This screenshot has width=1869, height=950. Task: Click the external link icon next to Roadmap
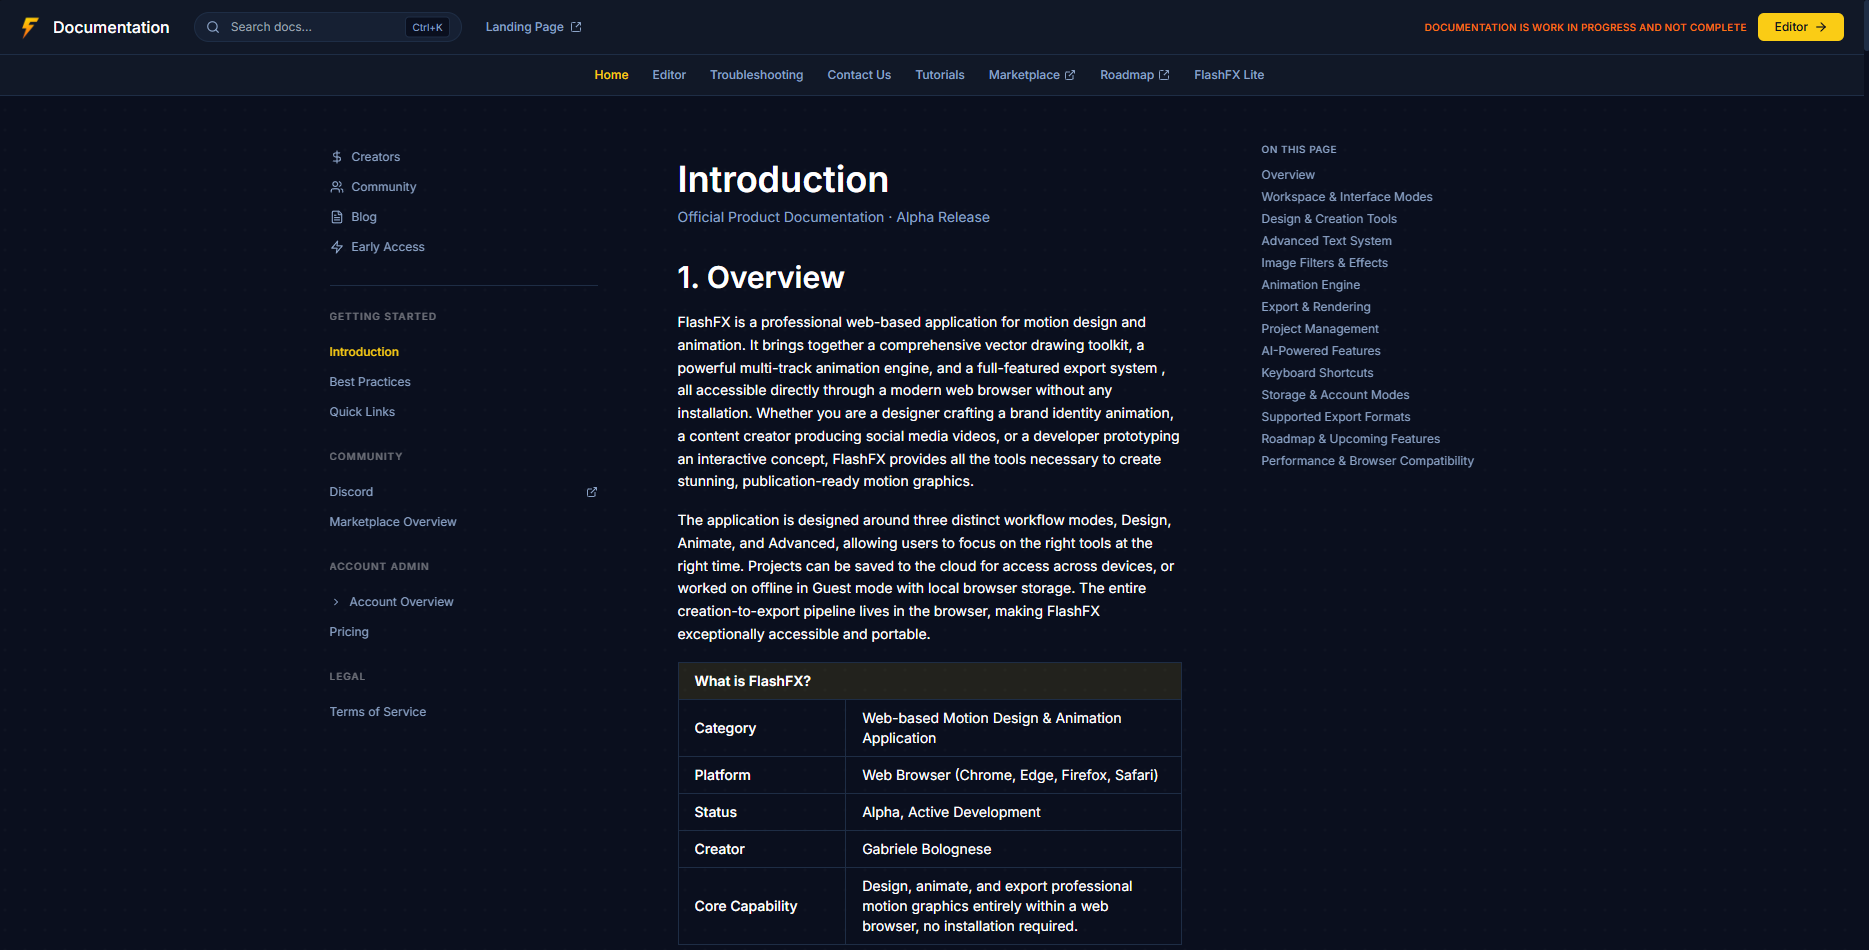pos(1164,74)
